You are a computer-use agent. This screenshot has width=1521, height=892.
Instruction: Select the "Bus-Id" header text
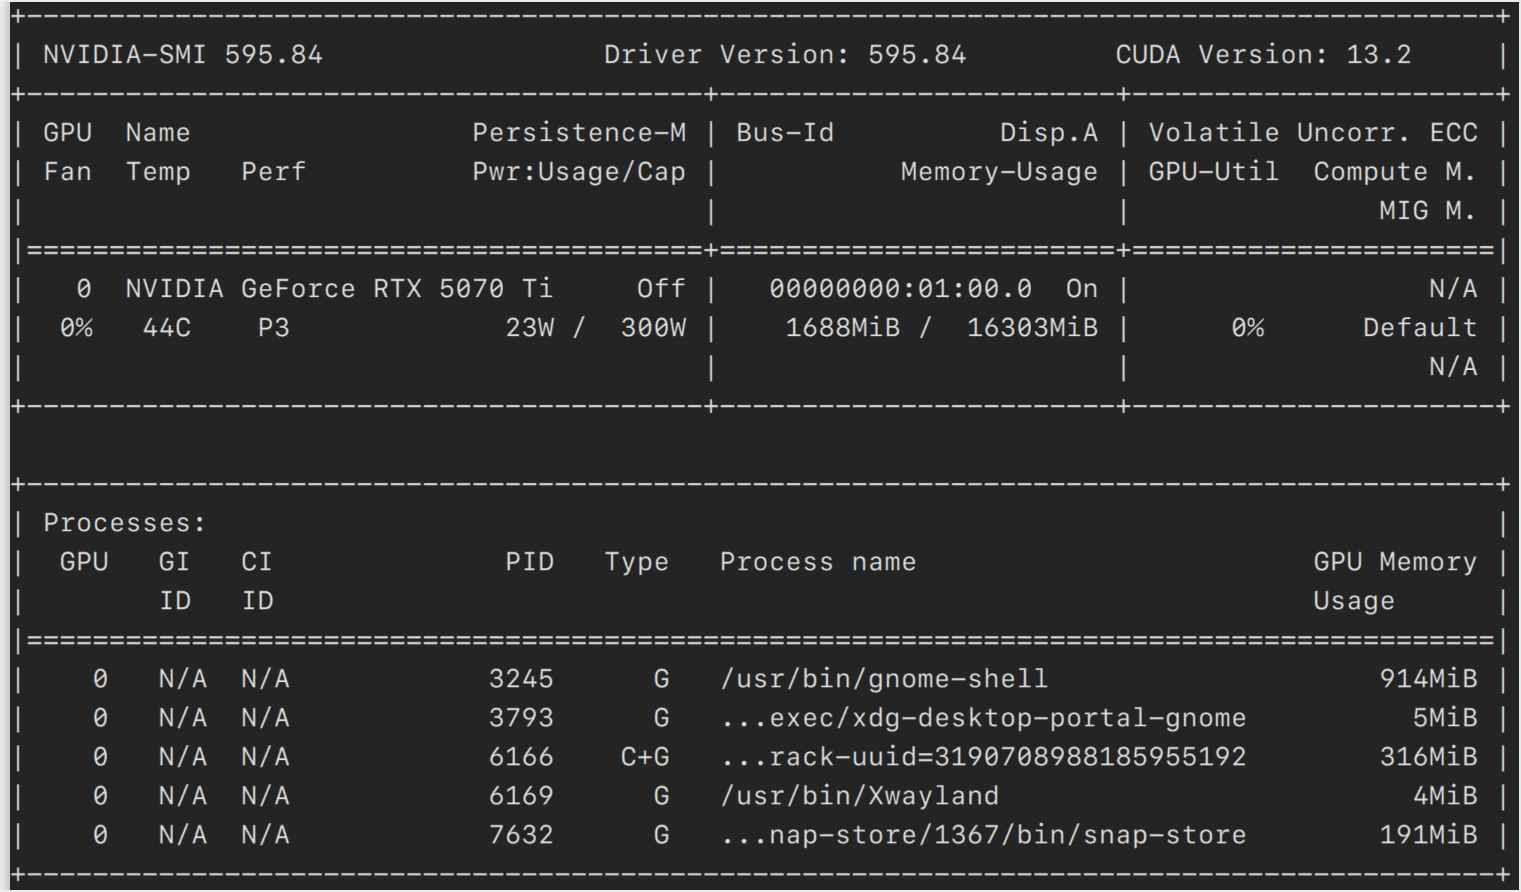(x=785, y=133)
